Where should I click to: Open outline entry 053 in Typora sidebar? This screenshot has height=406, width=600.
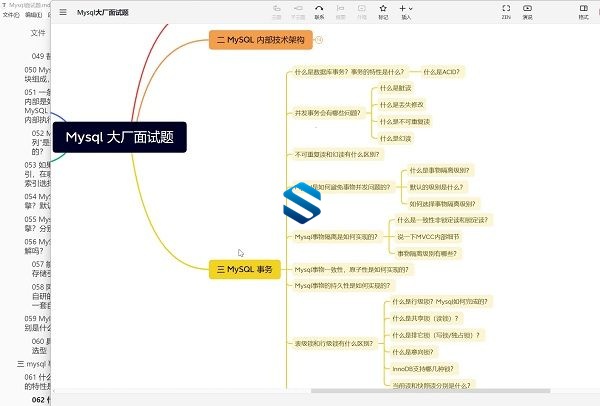(x=37, y=174)
